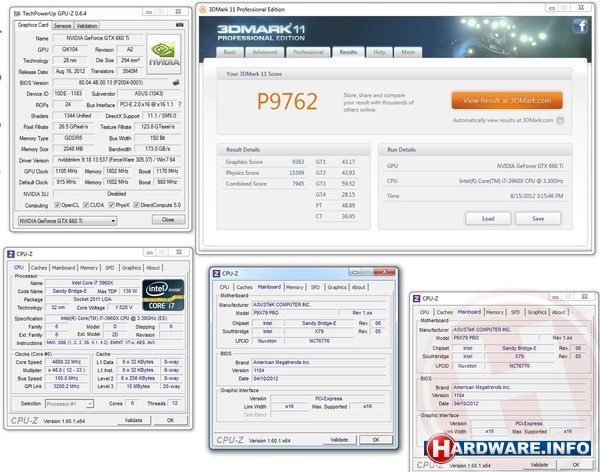
Task: Toggle the PhysX checkbox
Action: tap(111, 205)
